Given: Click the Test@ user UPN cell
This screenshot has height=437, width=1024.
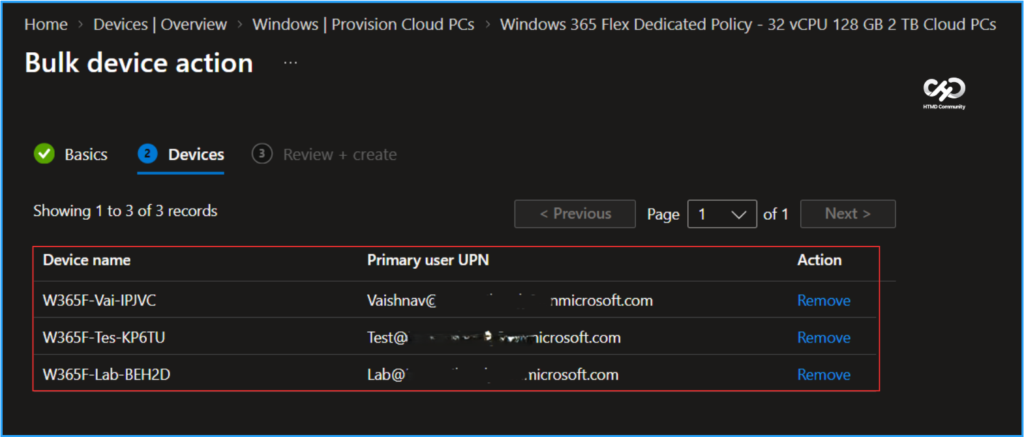Looking at the screenshot, I should 494,338.
